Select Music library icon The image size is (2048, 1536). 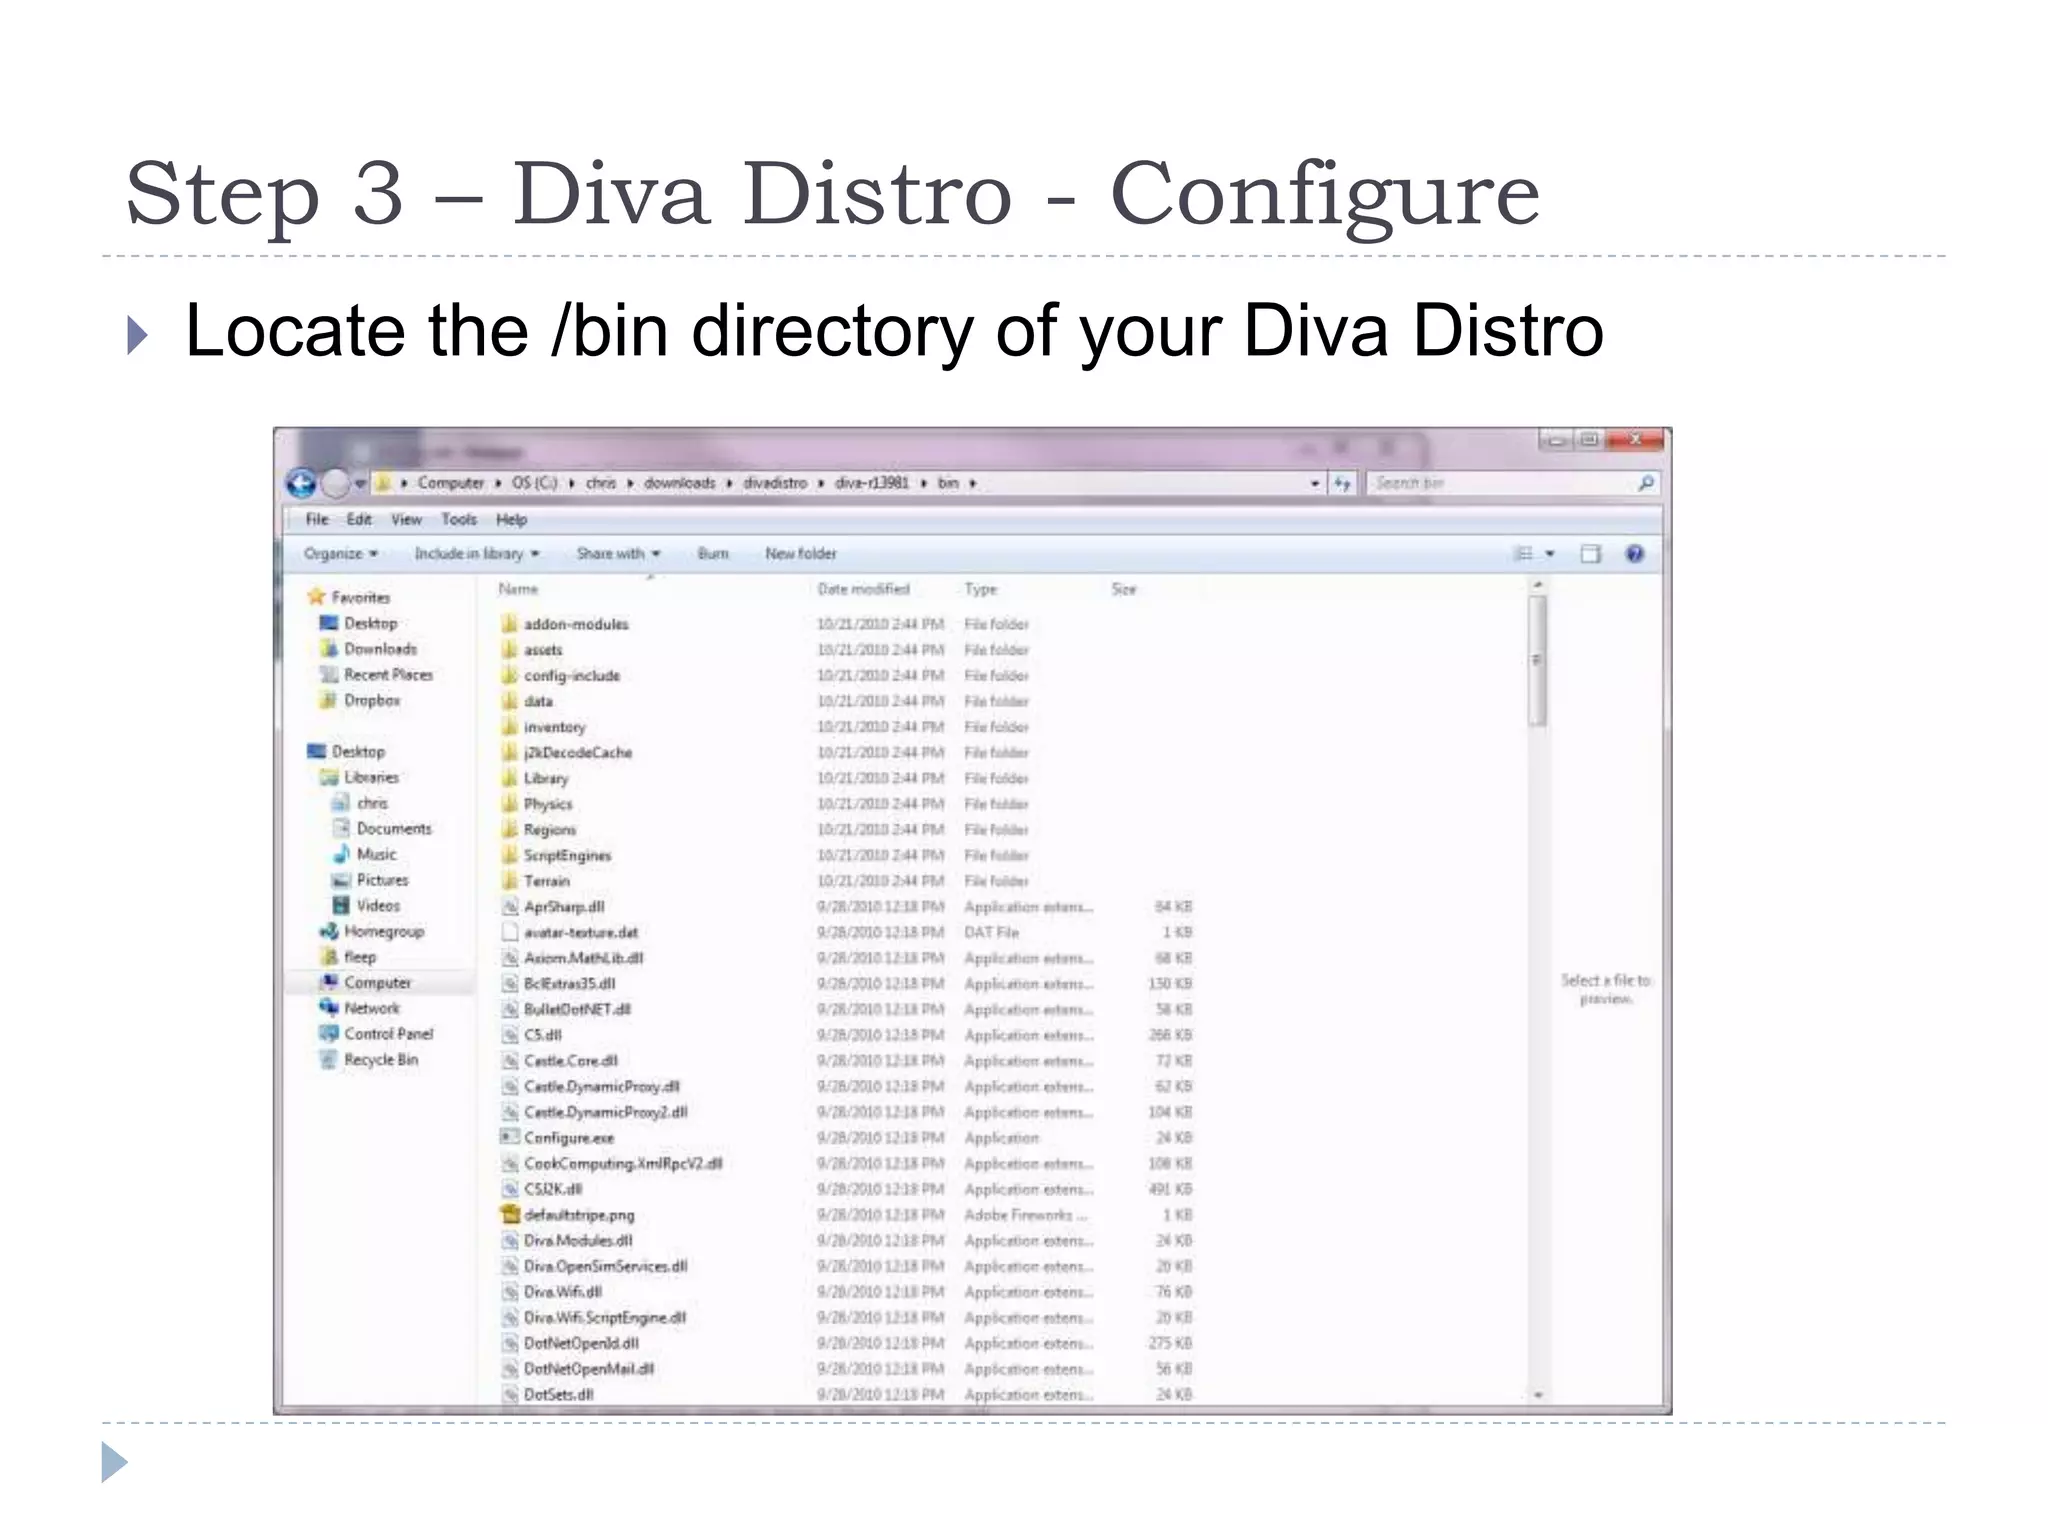tap(341, 854)
